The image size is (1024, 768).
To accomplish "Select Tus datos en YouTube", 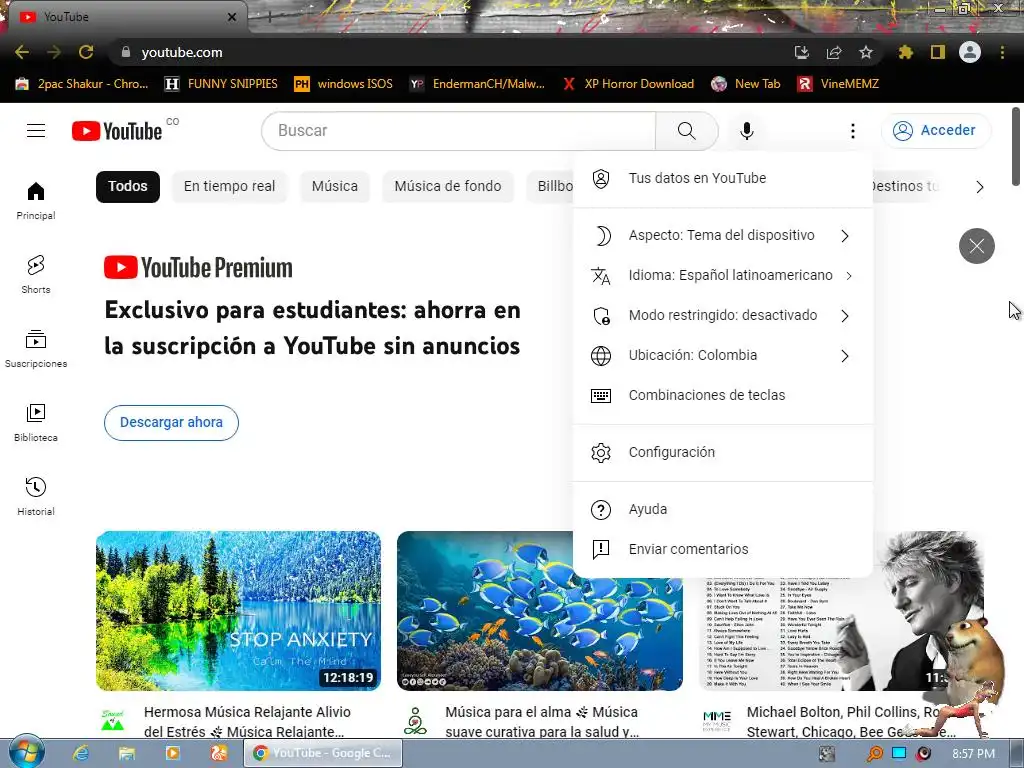I will pos(722,178).
